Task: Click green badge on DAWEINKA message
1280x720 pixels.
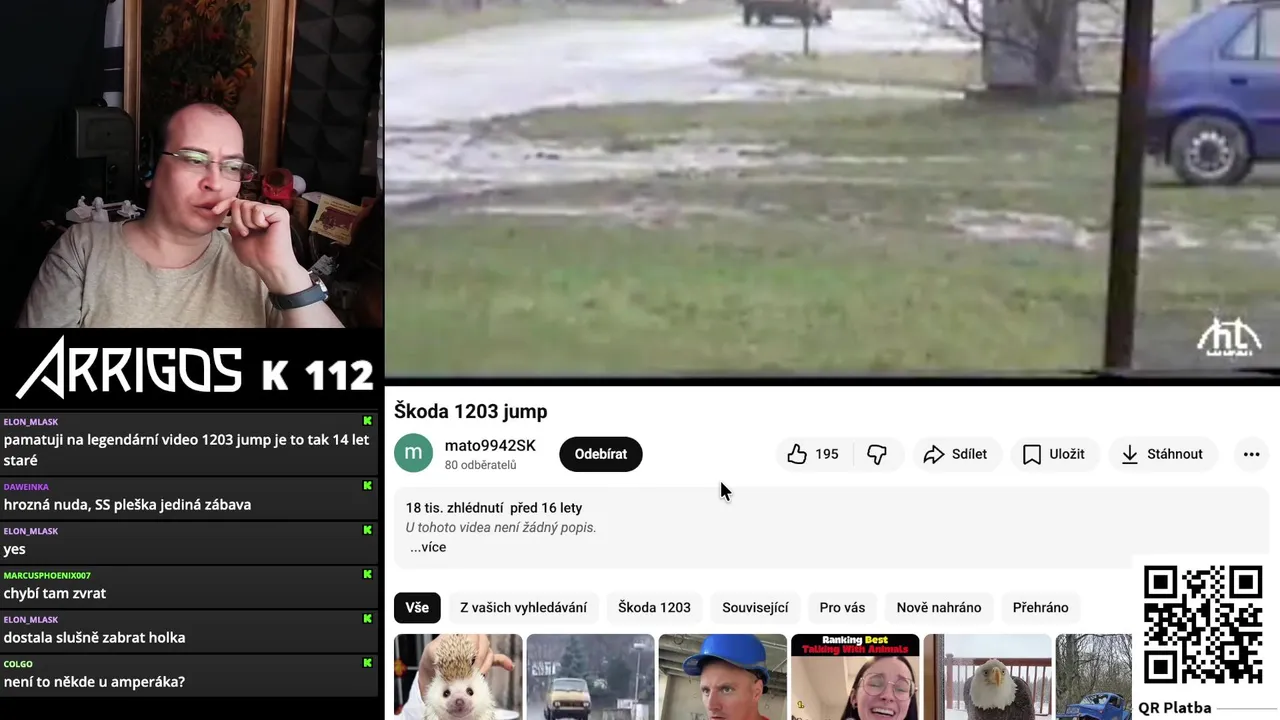Action: [367, 486]
